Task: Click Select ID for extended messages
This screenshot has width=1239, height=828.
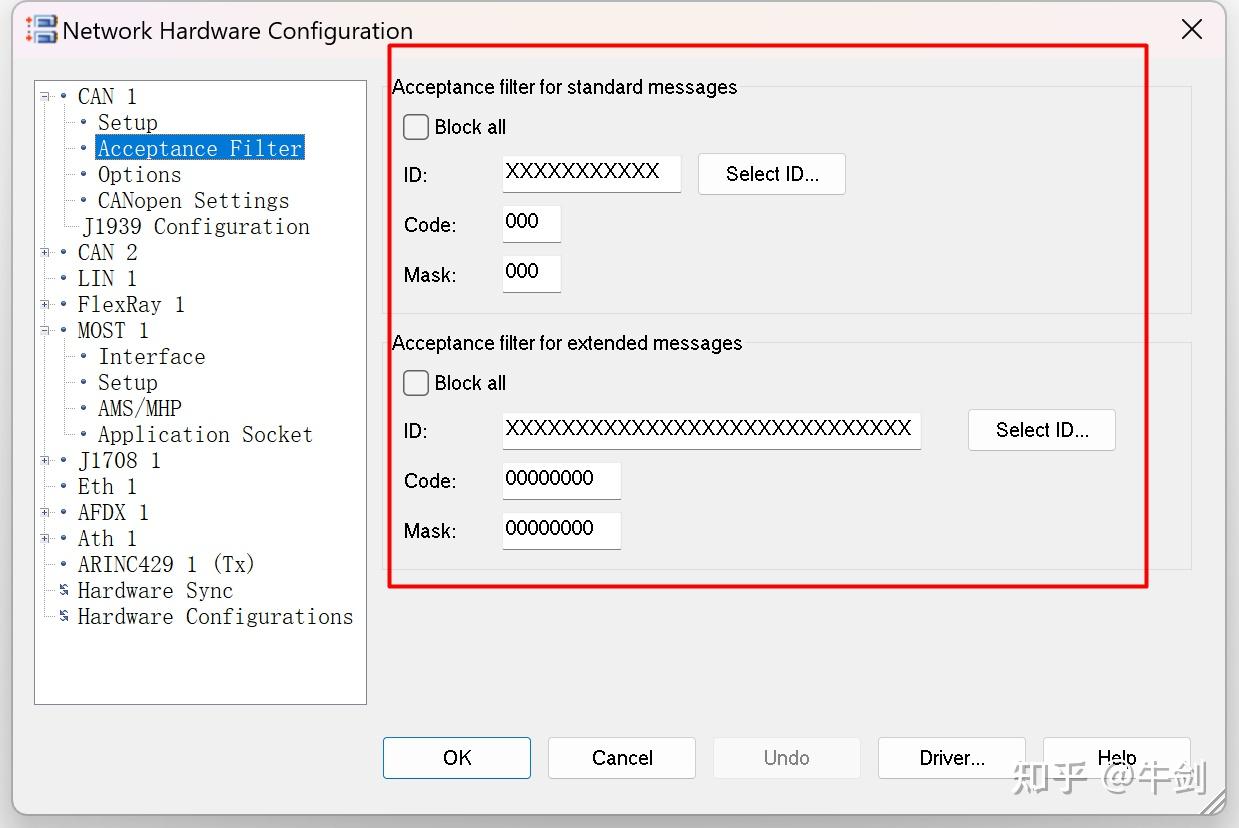Action: 1041,430
